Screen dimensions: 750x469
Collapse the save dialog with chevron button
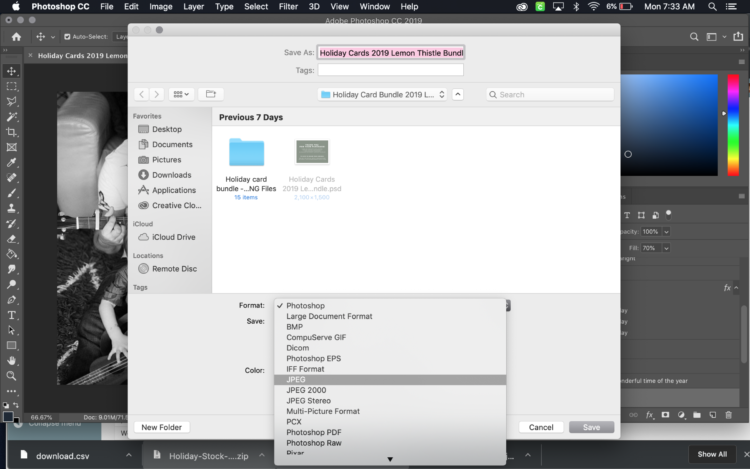coord(458,95)
